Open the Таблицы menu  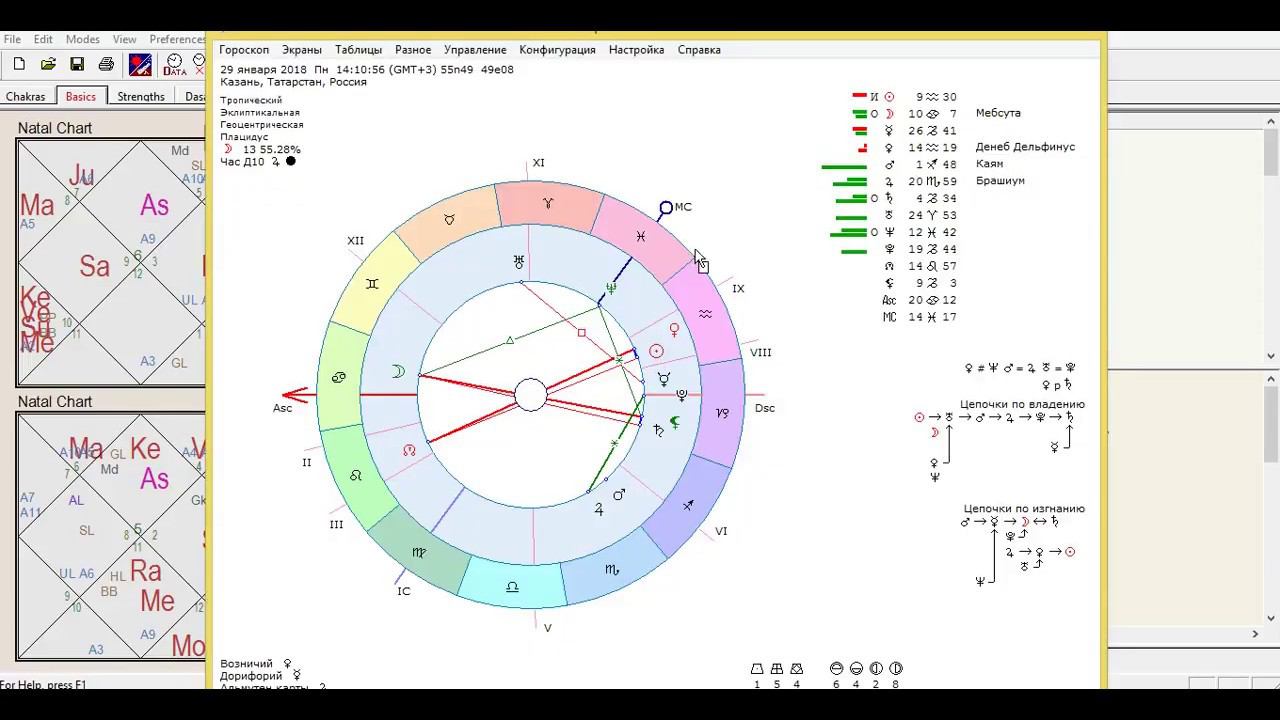point(358,50)
